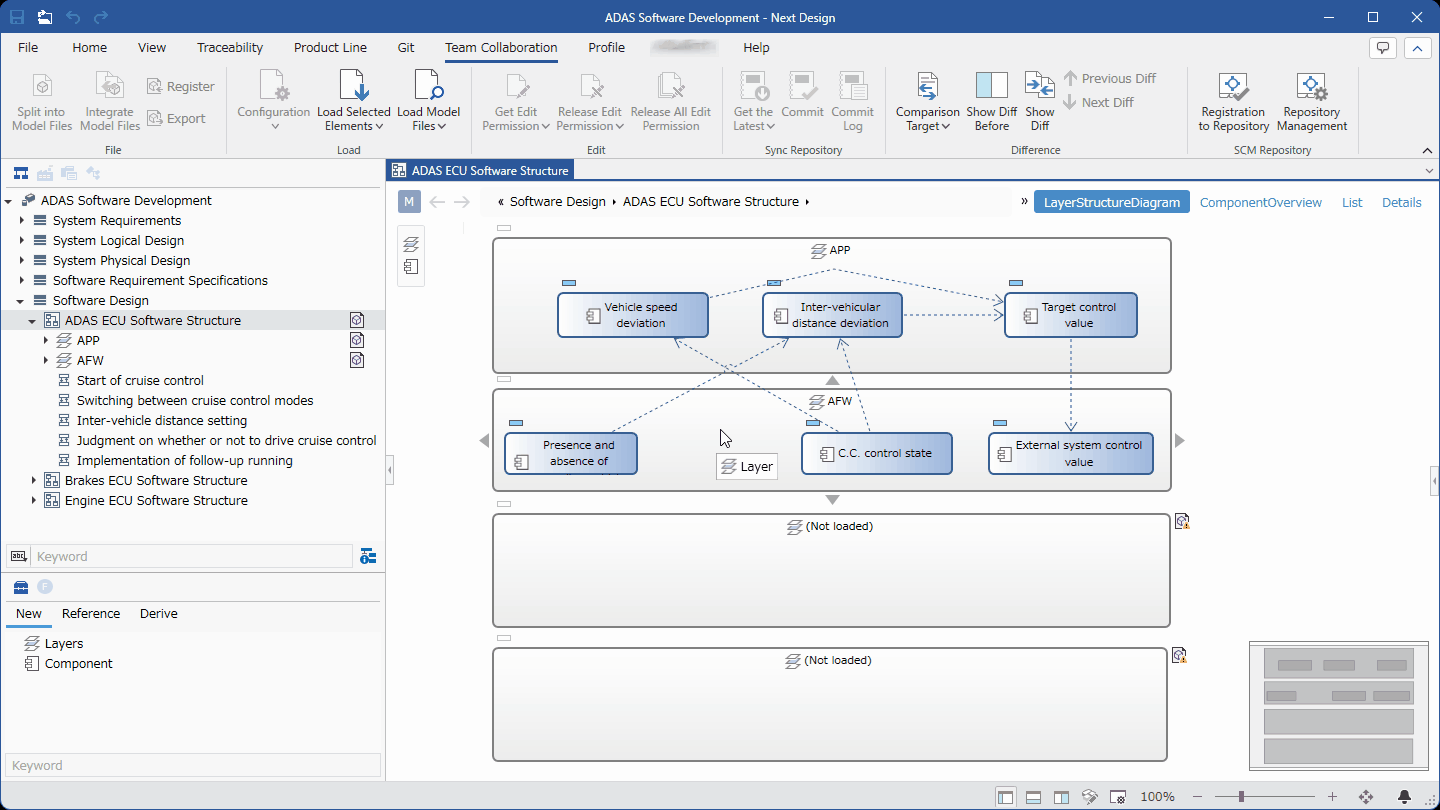Switch to the Home ribbon tab
This screenshot has width=1440, height=810.
coord(90,47)
